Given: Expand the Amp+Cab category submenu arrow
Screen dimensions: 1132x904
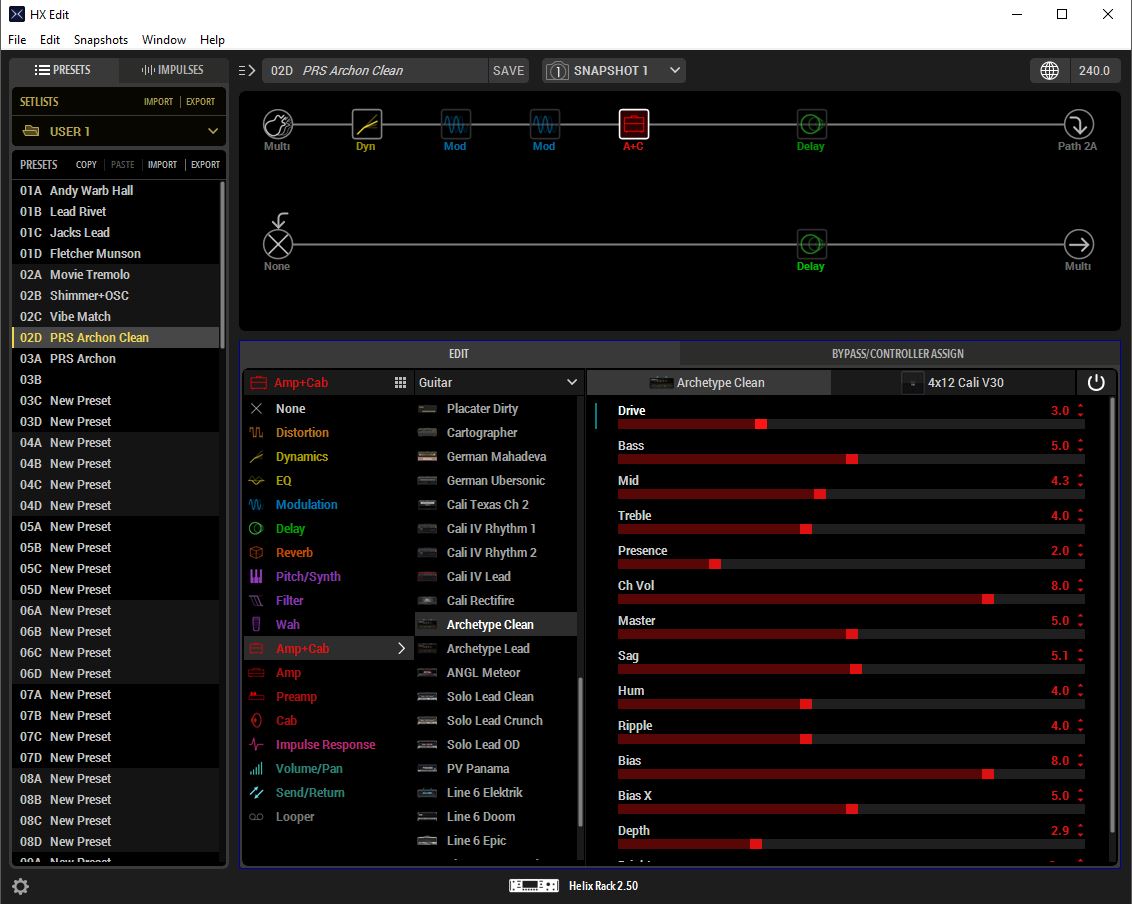Looking at the screenshot, I should click(x=401, y=648).
